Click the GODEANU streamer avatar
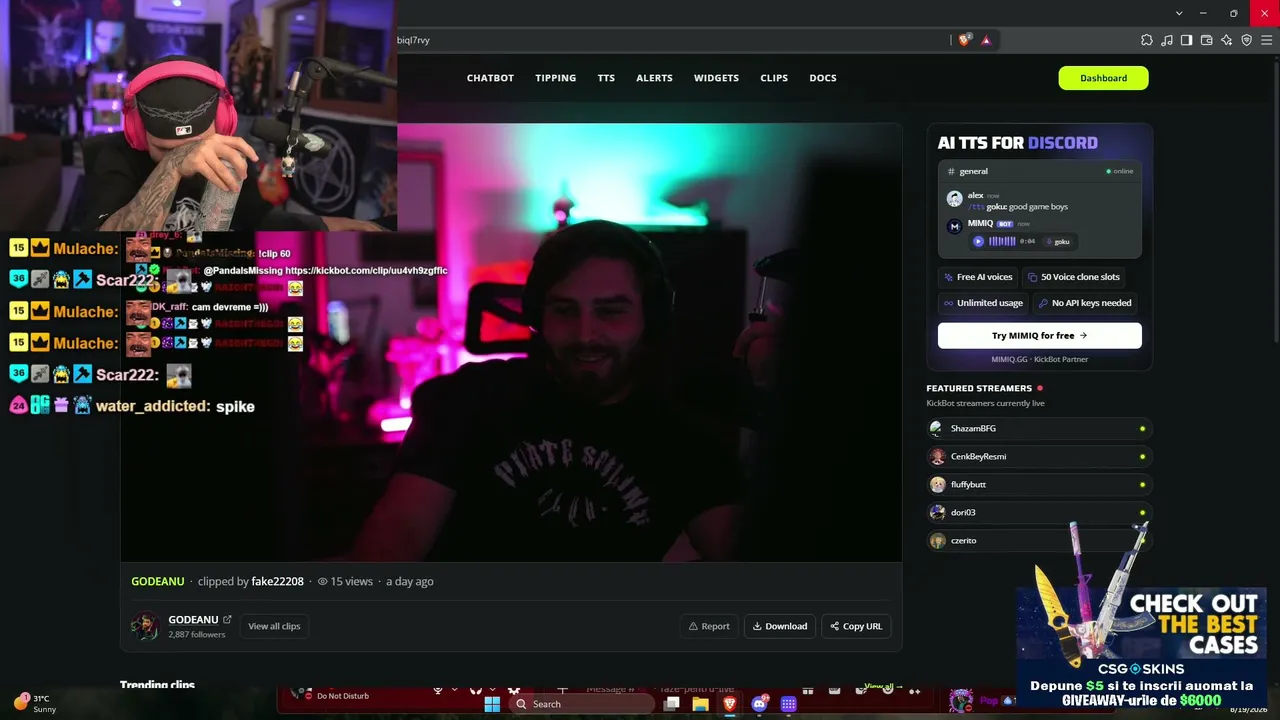The image size is (1280, 720). pos(145,626)
